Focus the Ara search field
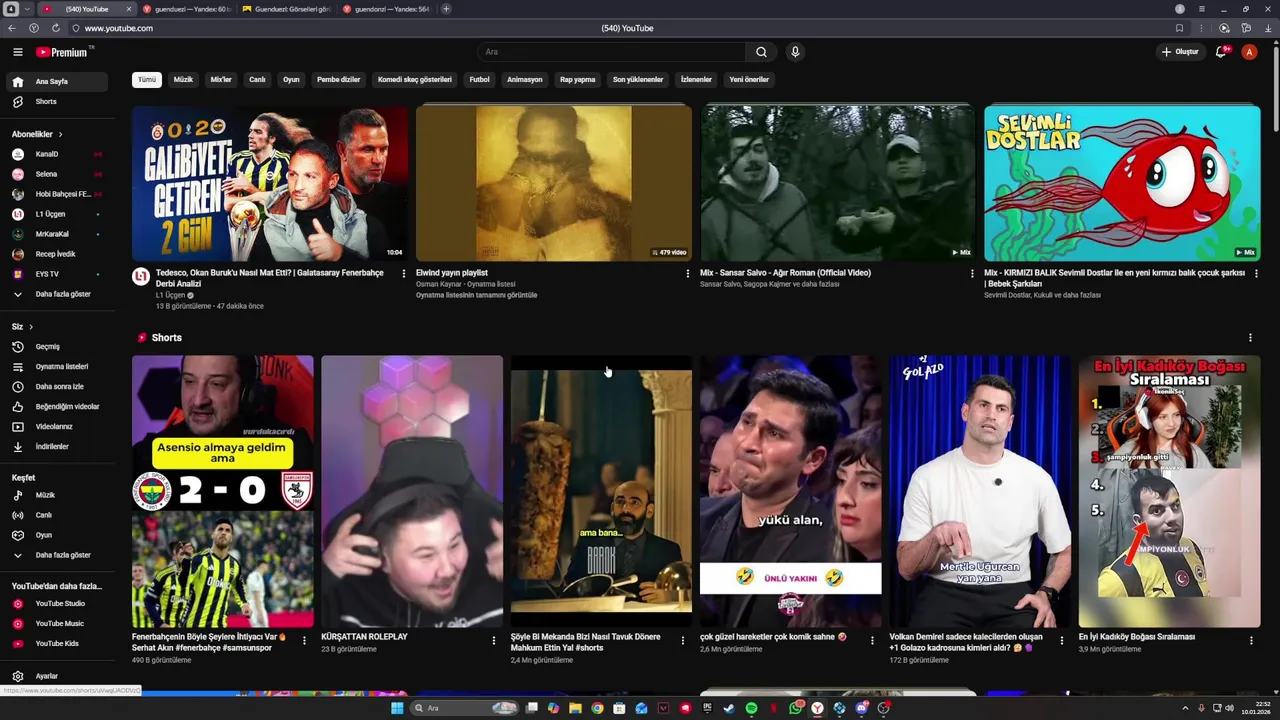1280x720 pixels. pyautogui.click(x=611, y=52)
